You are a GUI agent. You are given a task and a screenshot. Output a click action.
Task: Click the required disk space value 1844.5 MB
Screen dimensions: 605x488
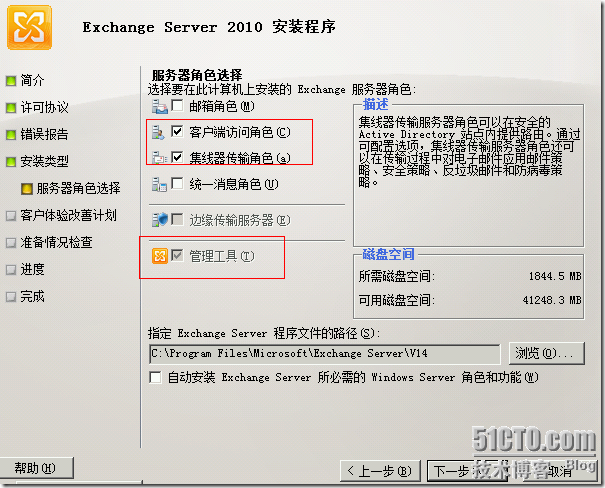(x=555, y=277)
